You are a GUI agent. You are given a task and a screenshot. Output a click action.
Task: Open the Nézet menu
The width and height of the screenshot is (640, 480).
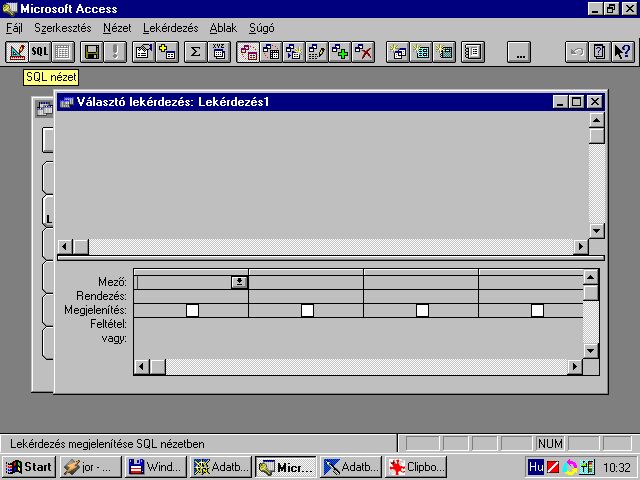tap(117, 28)
